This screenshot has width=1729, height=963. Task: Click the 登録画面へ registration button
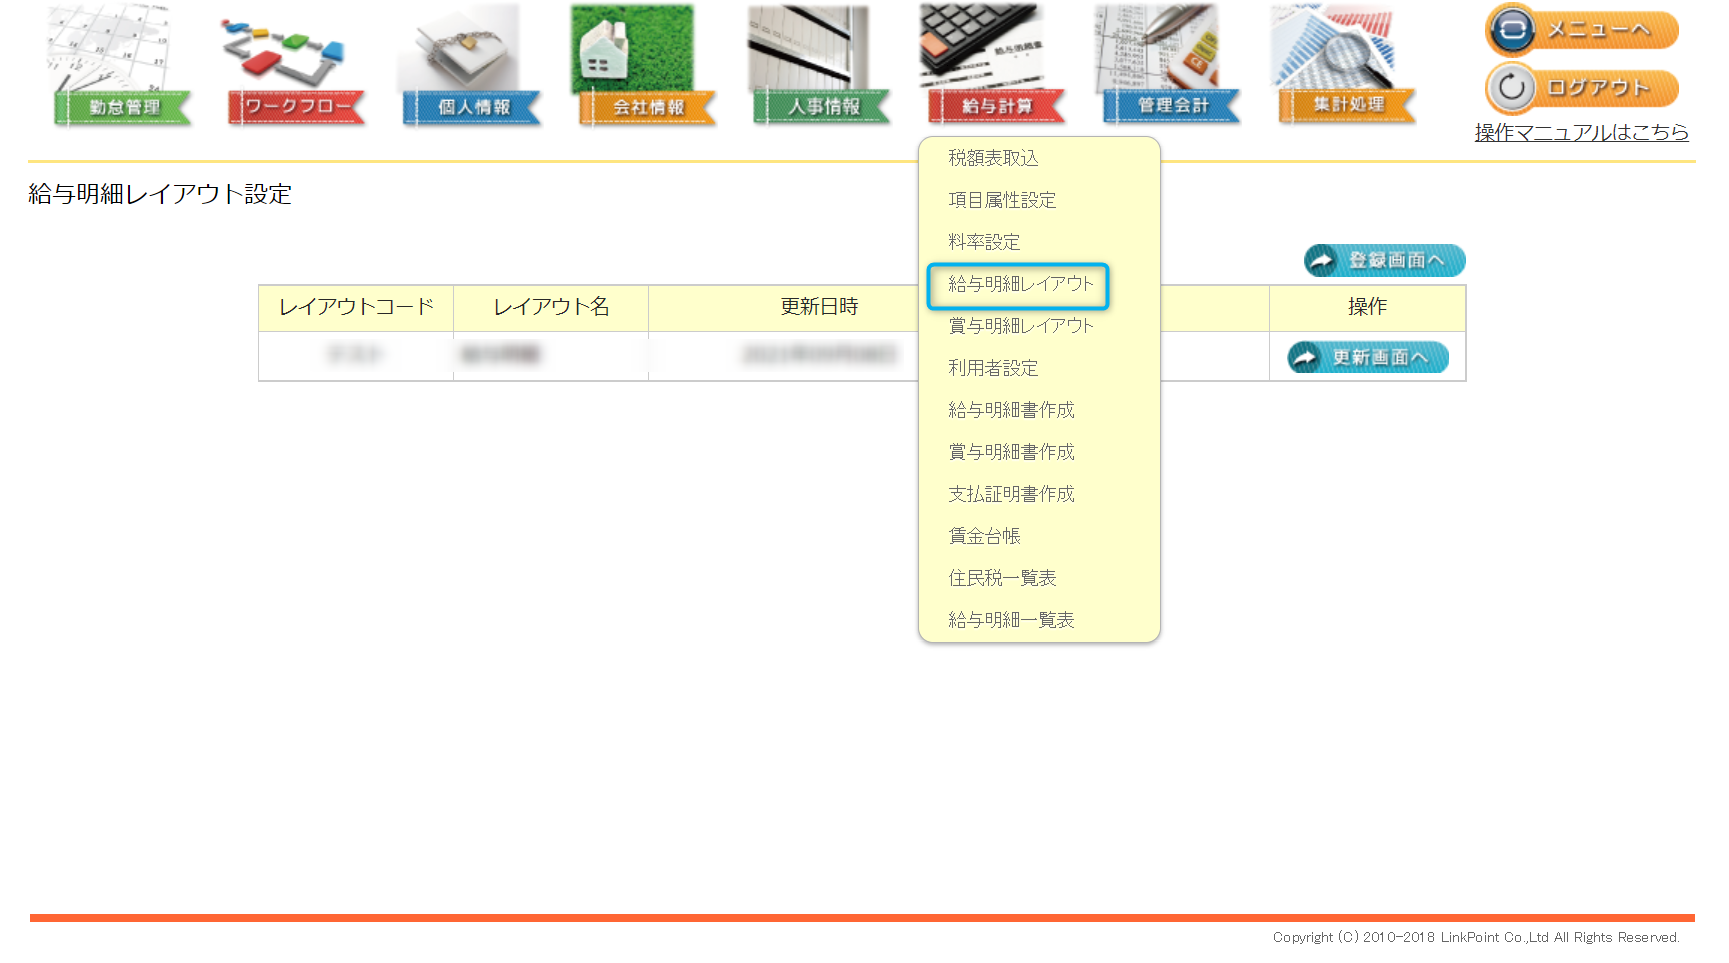[1384, 261]
